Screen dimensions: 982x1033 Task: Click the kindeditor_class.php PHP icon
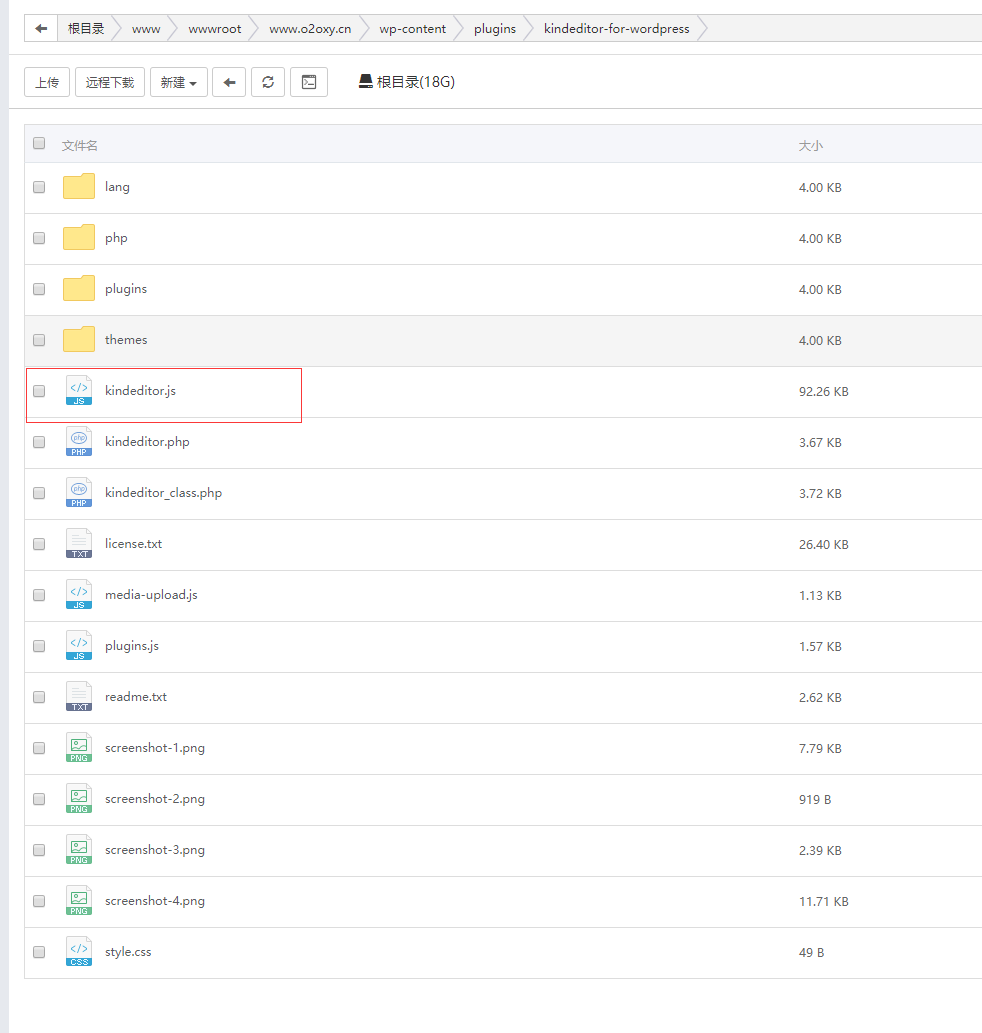79,493
